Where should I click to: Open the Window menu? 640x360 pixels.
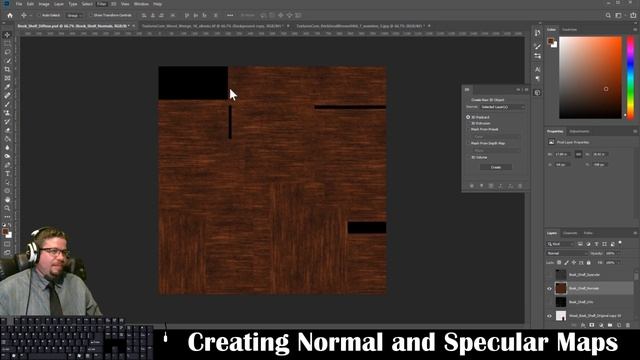click(141, 4)
